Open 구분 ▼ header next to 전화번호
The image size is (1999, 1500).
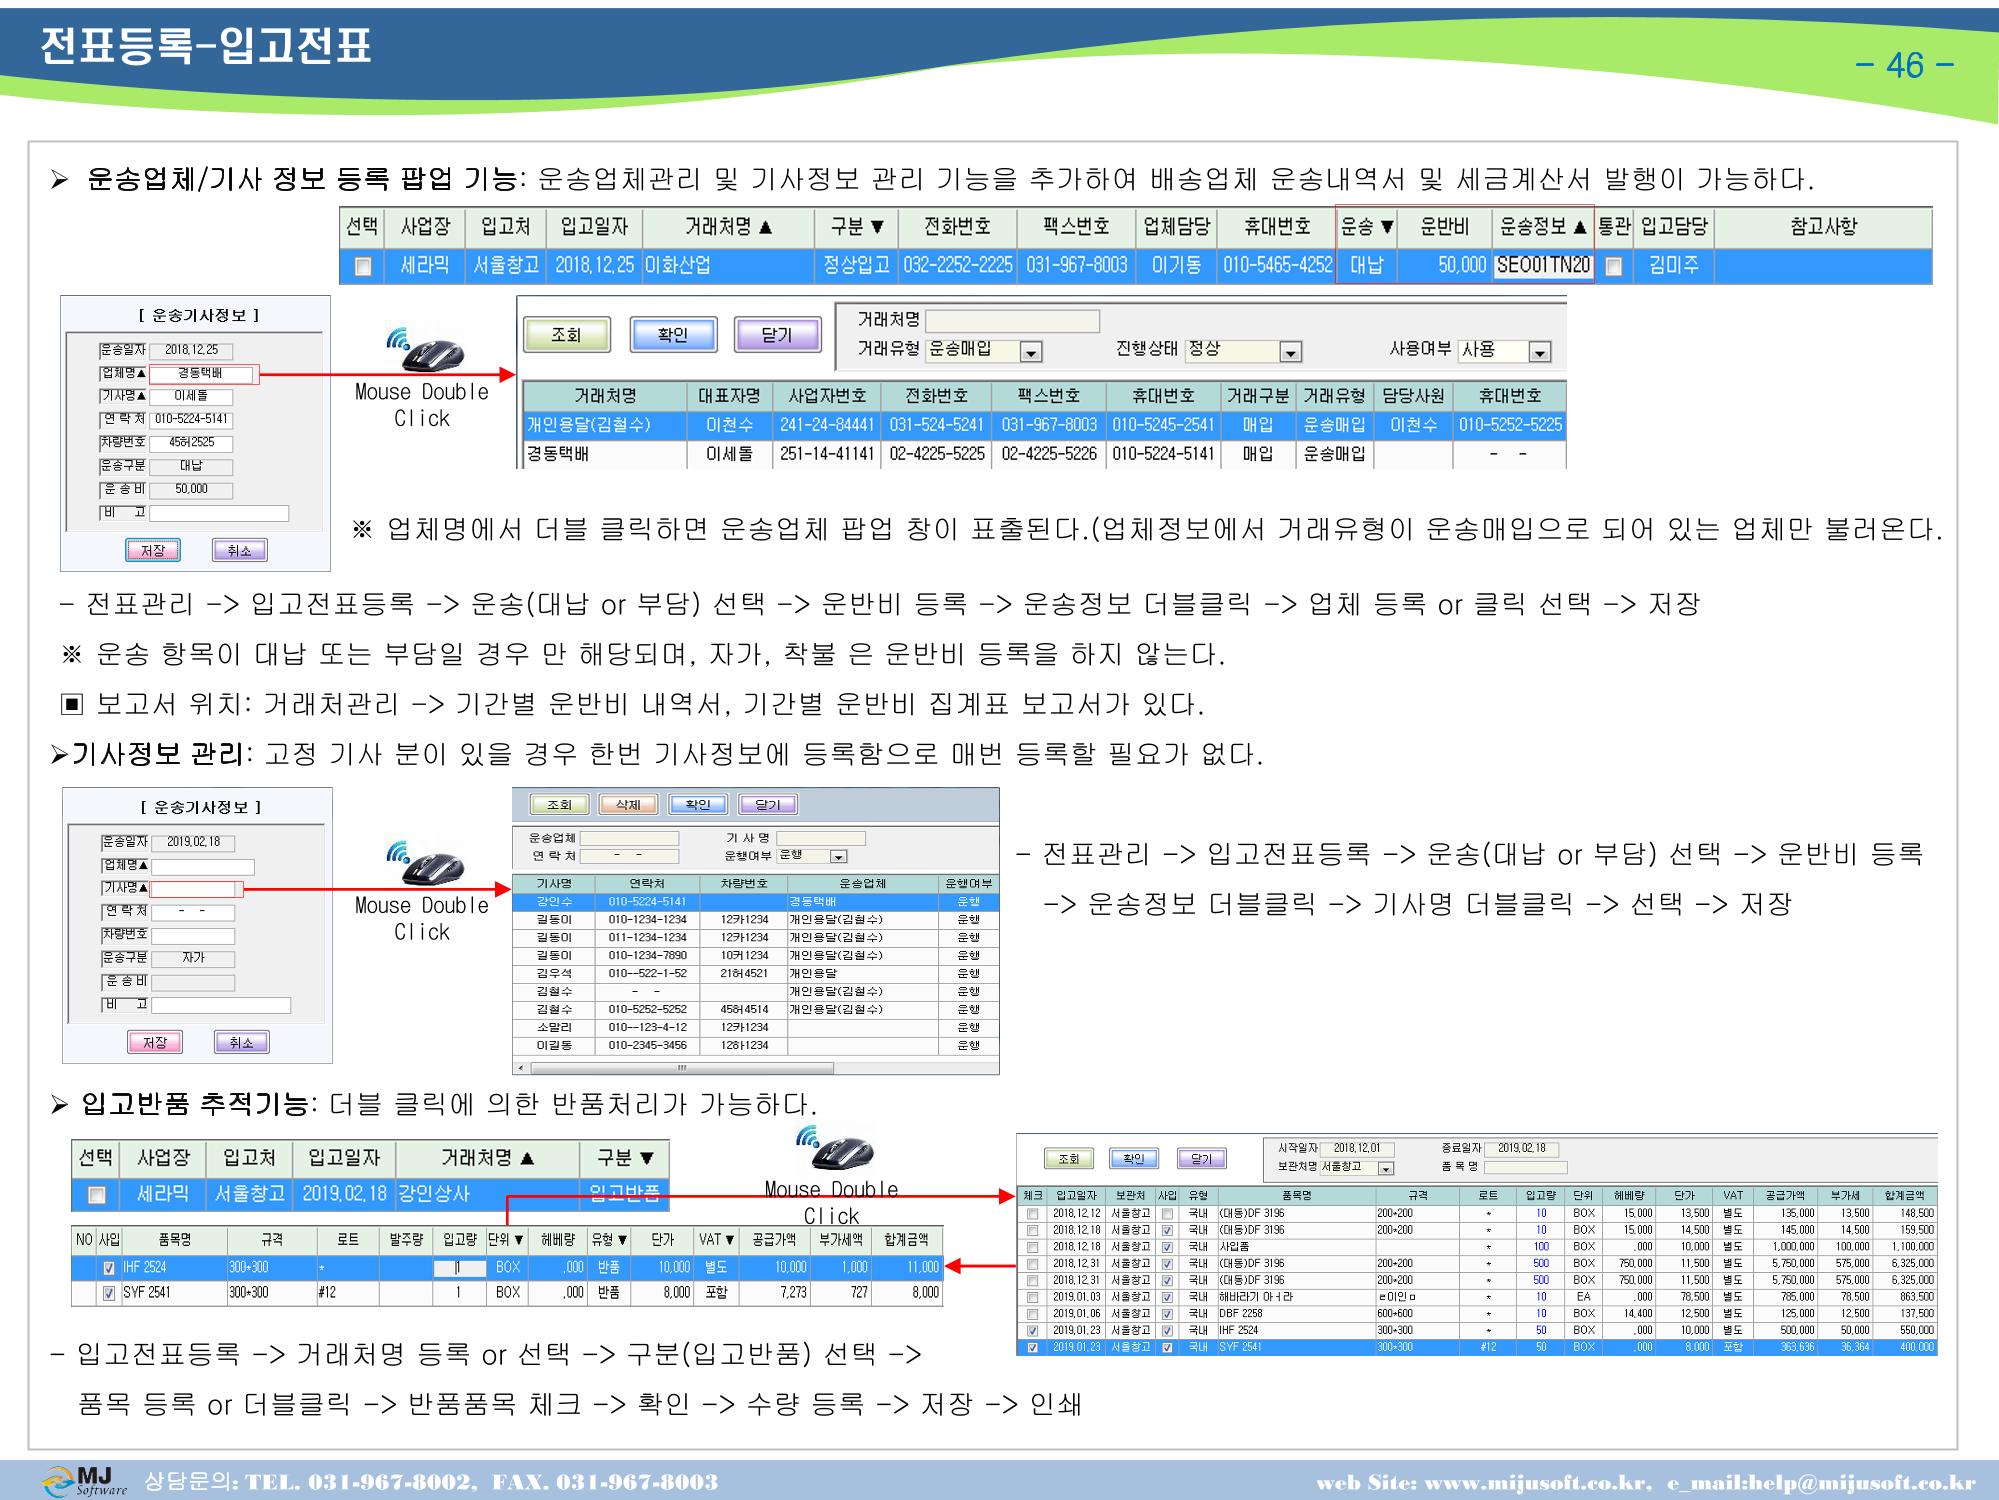(x=856, y=227)
